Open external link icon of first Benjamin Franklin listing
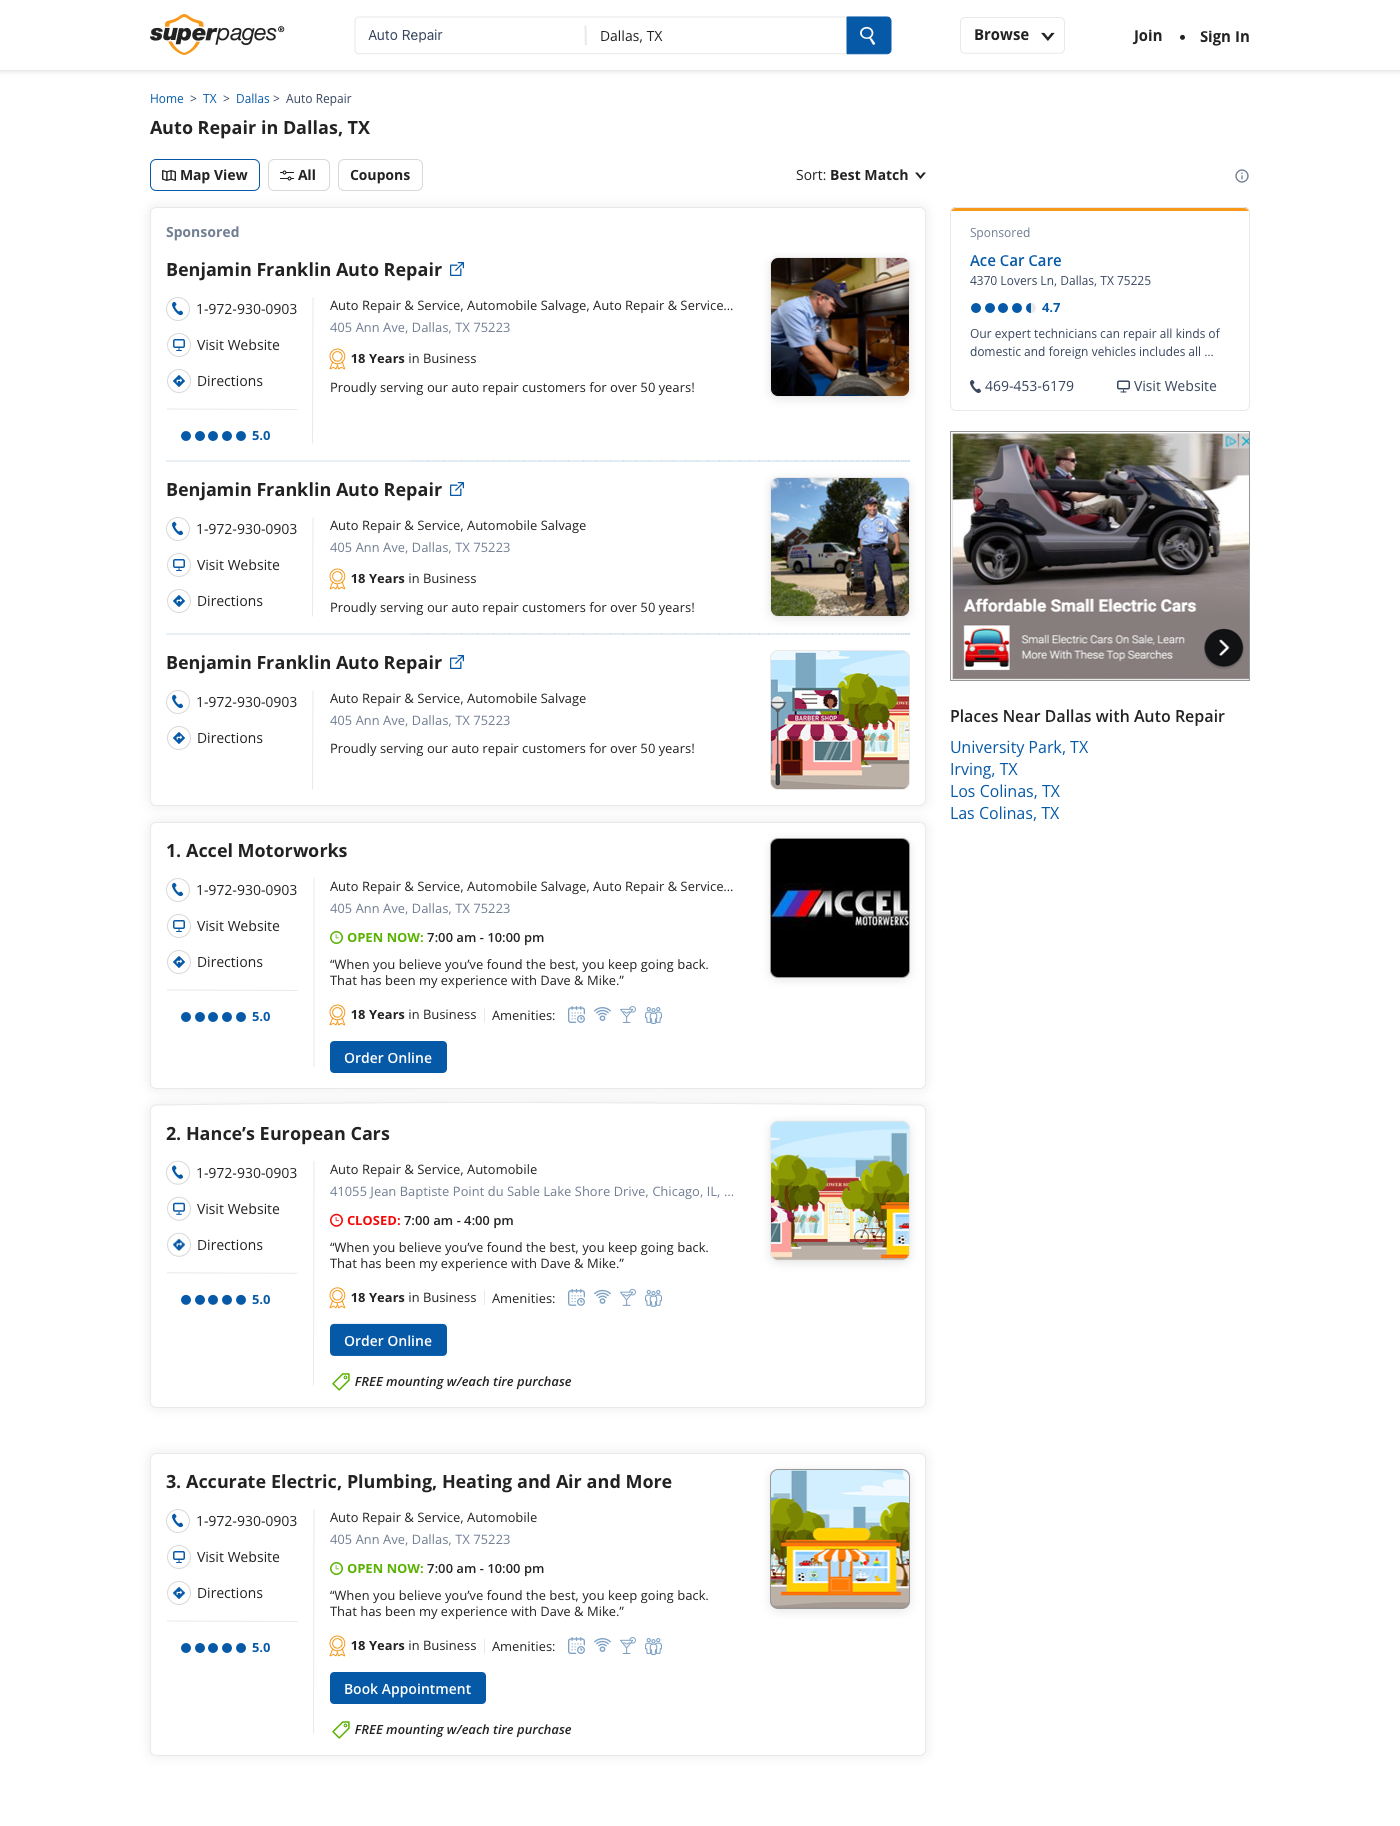The image size is (1400, 1826). [457, 269]
